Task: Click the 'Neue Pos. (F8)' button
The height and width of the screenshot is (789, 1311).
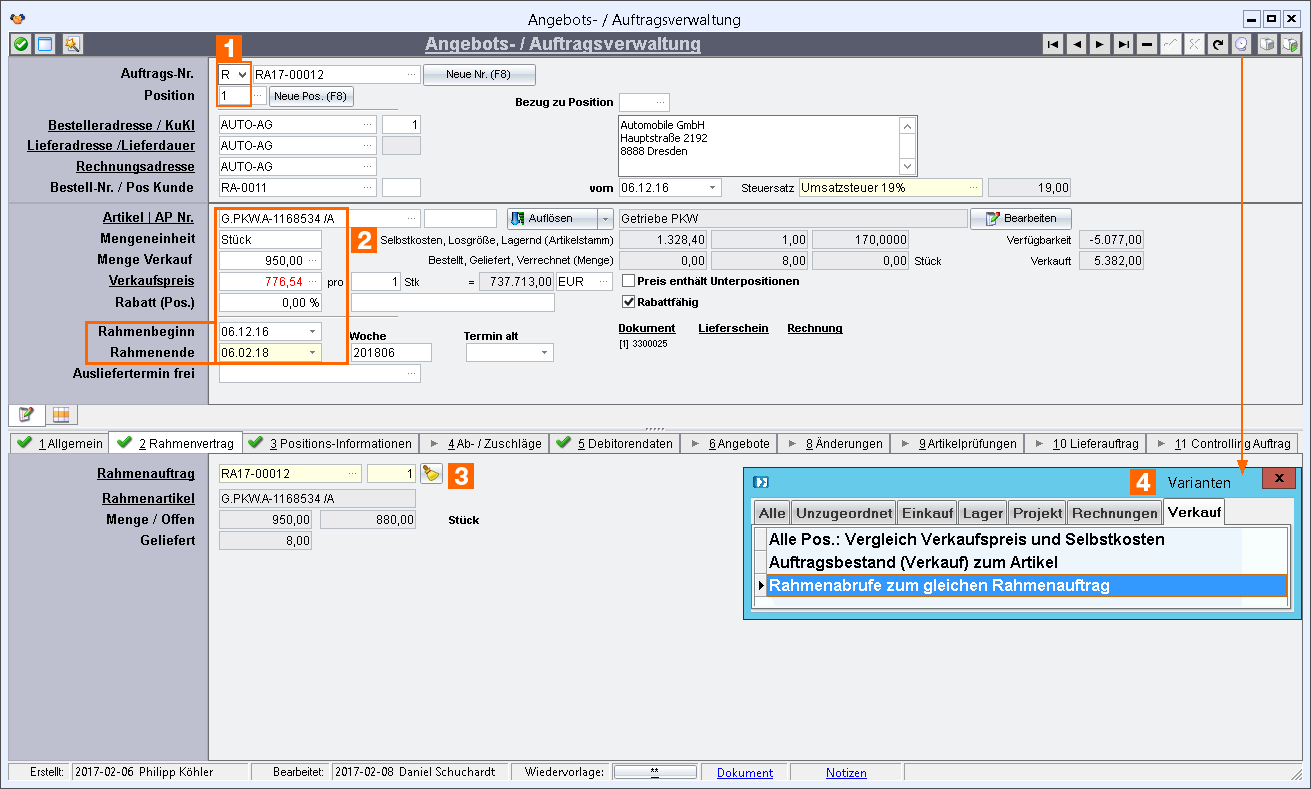Action: coord(311,96)
